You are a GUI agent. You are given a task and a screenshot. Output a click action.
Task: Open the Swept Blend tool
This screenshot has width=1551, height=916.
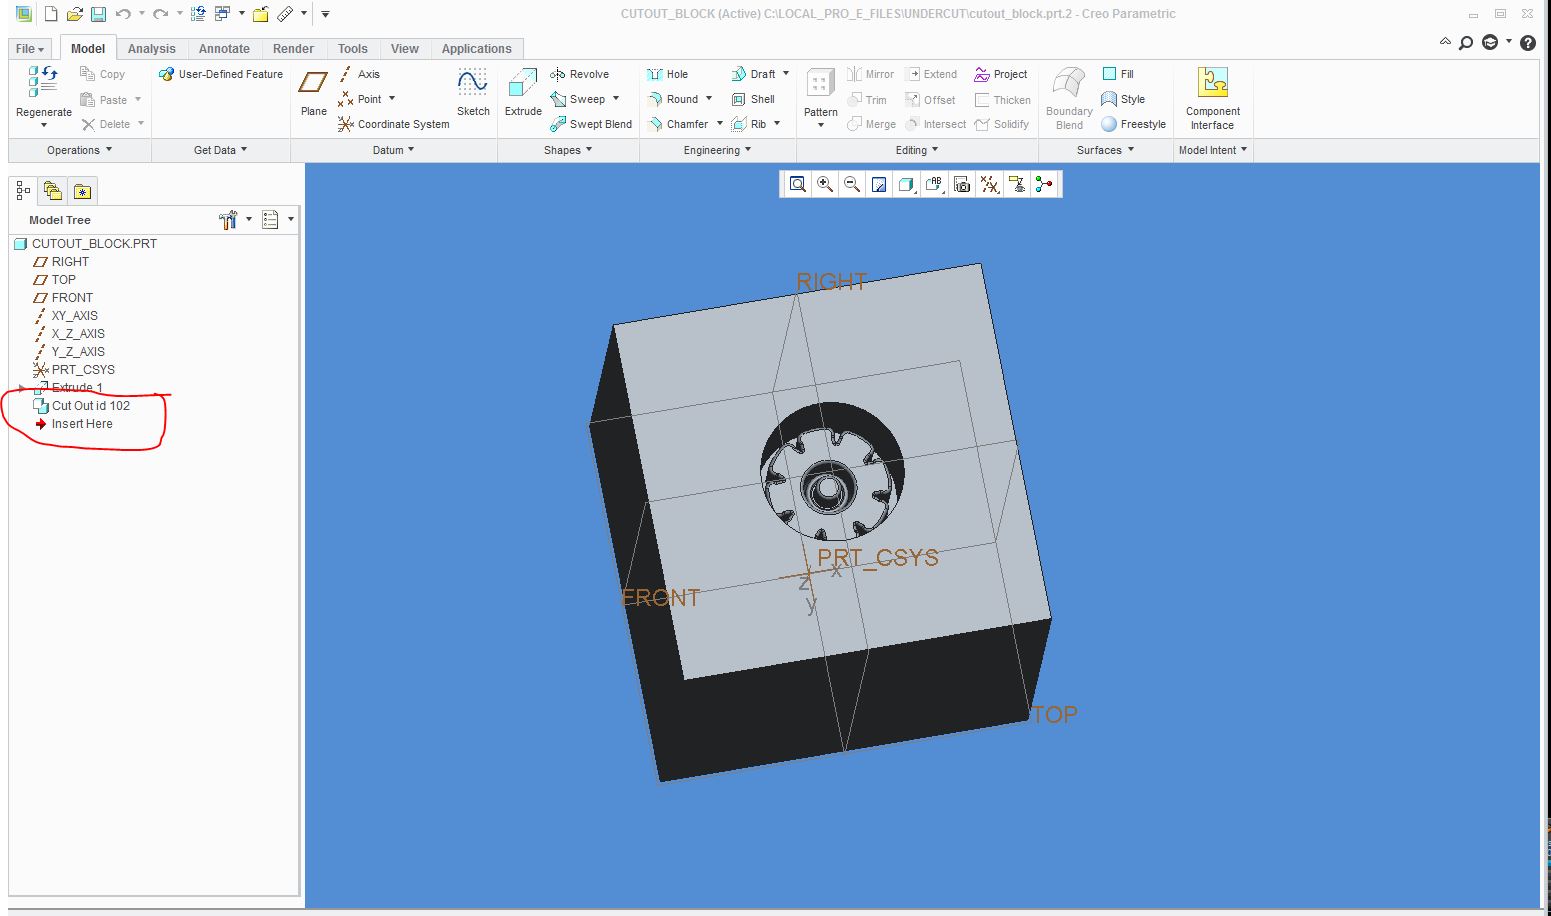coord(590,124)
